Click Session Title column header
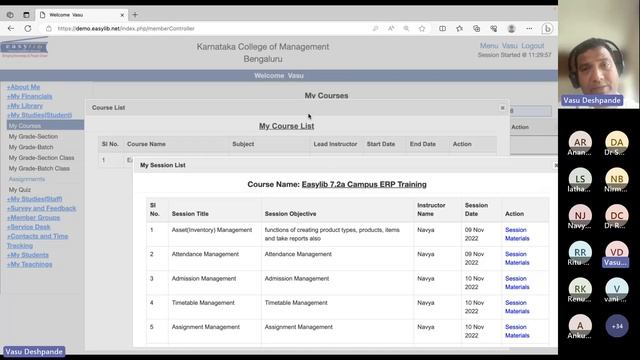The image size is (640, 360). (190, 214)
